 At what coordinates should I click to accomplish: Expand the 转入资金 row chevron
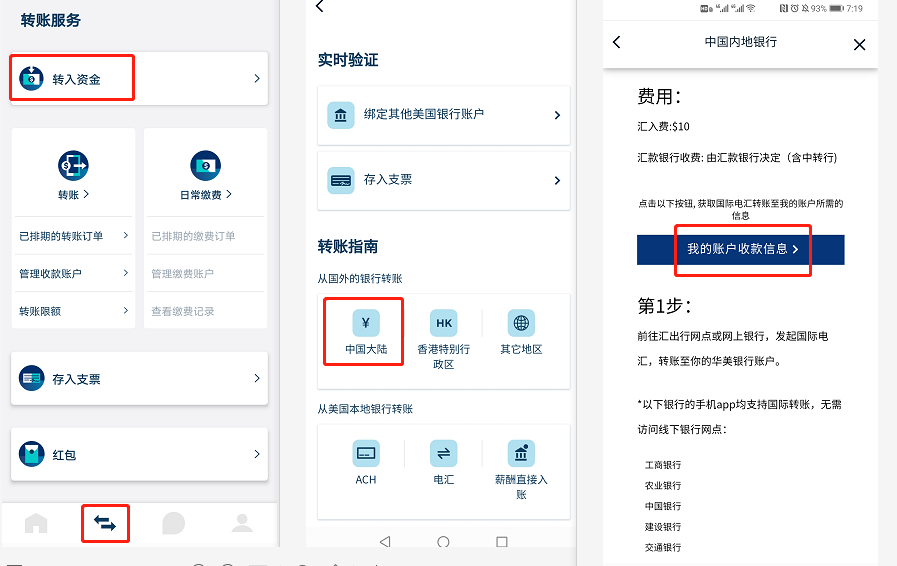257,78
